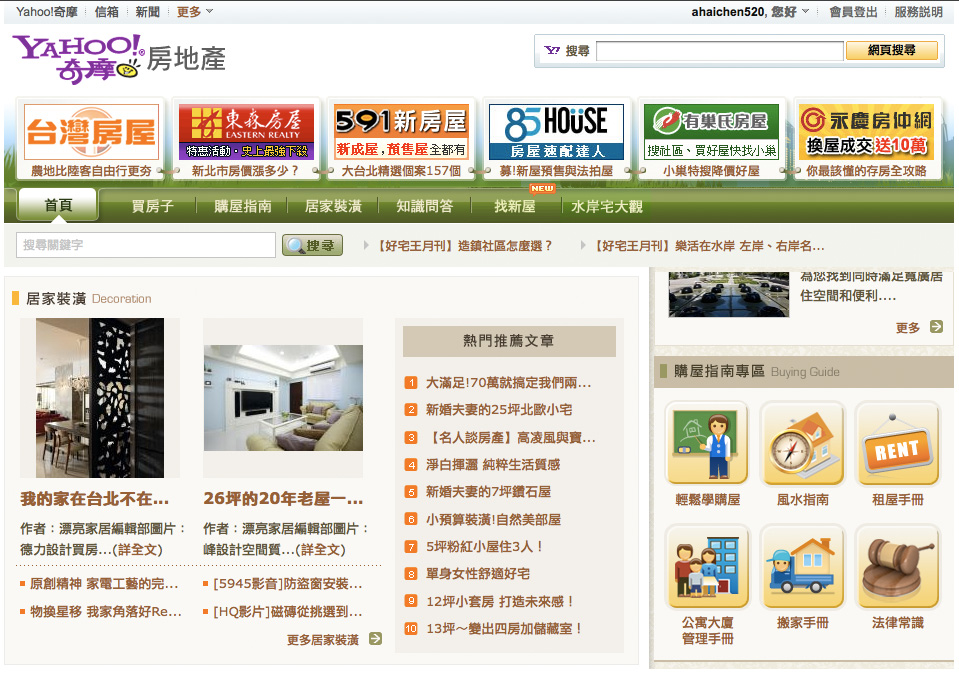Screen dimensions: 959x675
Task: Open 5坪粉紅小屋住3人! article
Action: [484, 547]
